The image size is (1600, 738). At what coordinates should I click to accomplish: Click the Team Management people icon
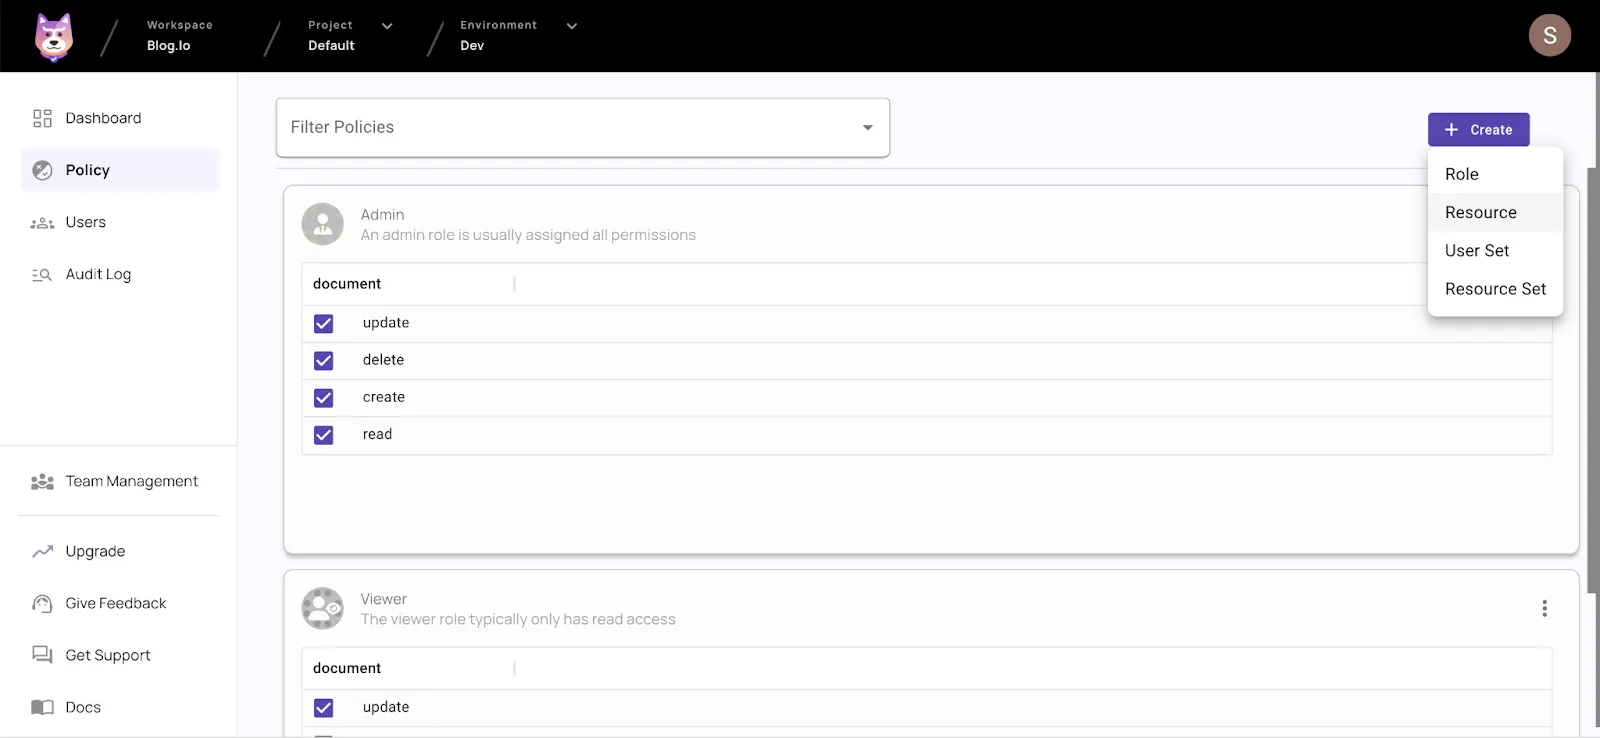(42, 482)
